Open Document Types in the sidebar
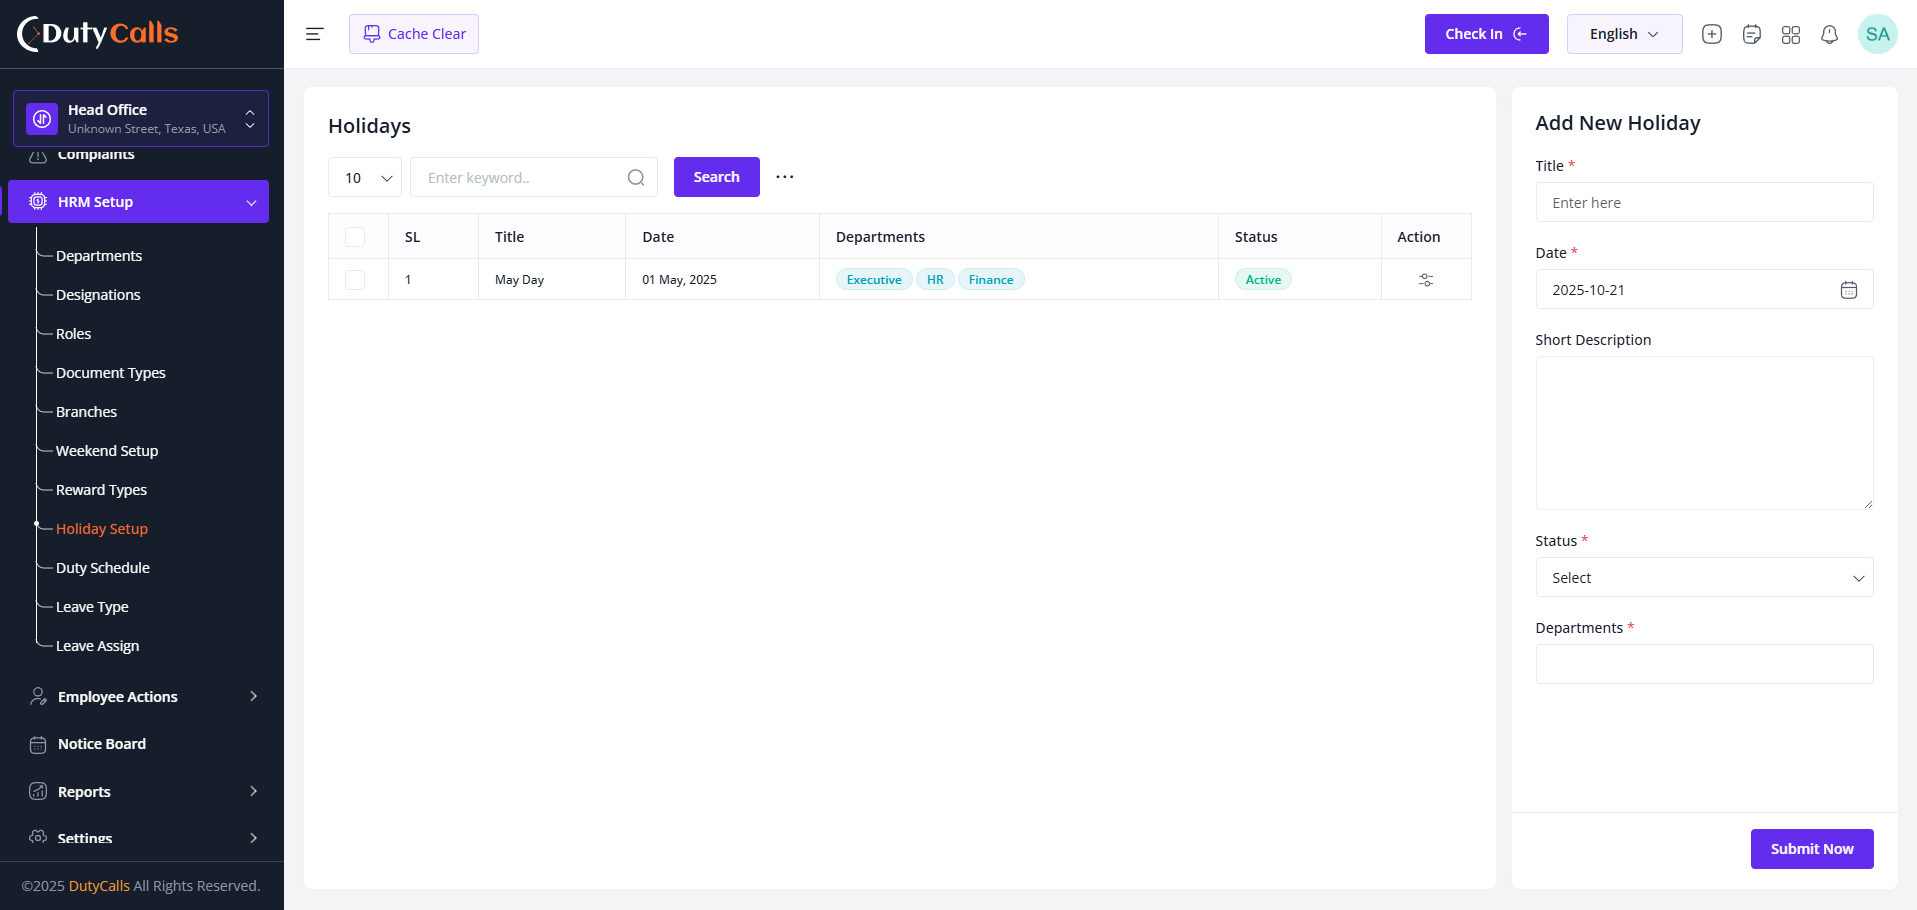 [x=111, y=373]
